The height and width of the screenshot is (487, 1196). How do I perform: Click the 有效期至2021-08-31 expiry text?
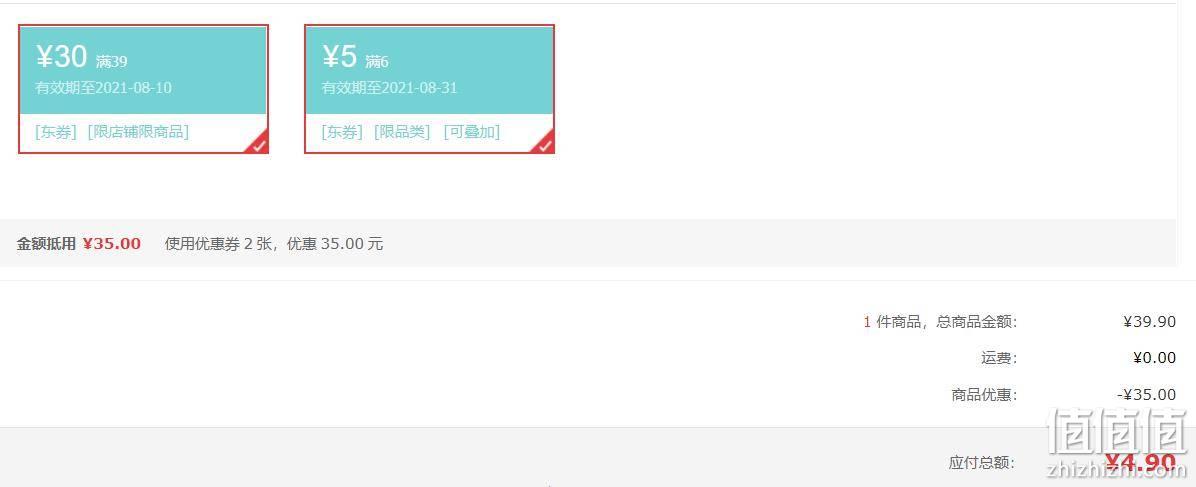389,88
